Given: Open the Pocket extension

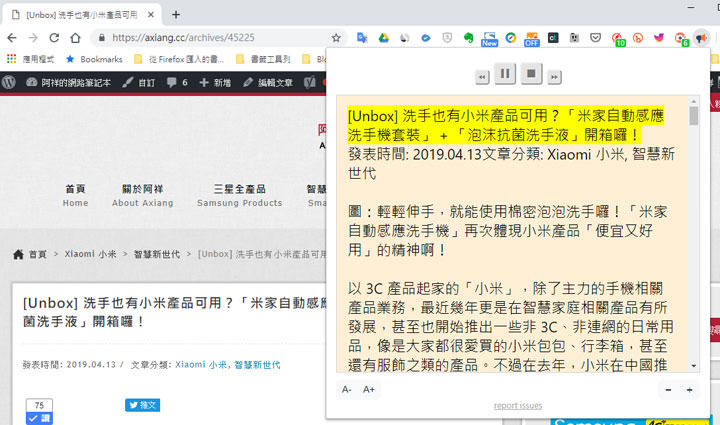Looking at the screenshot, I should point(596,38).
